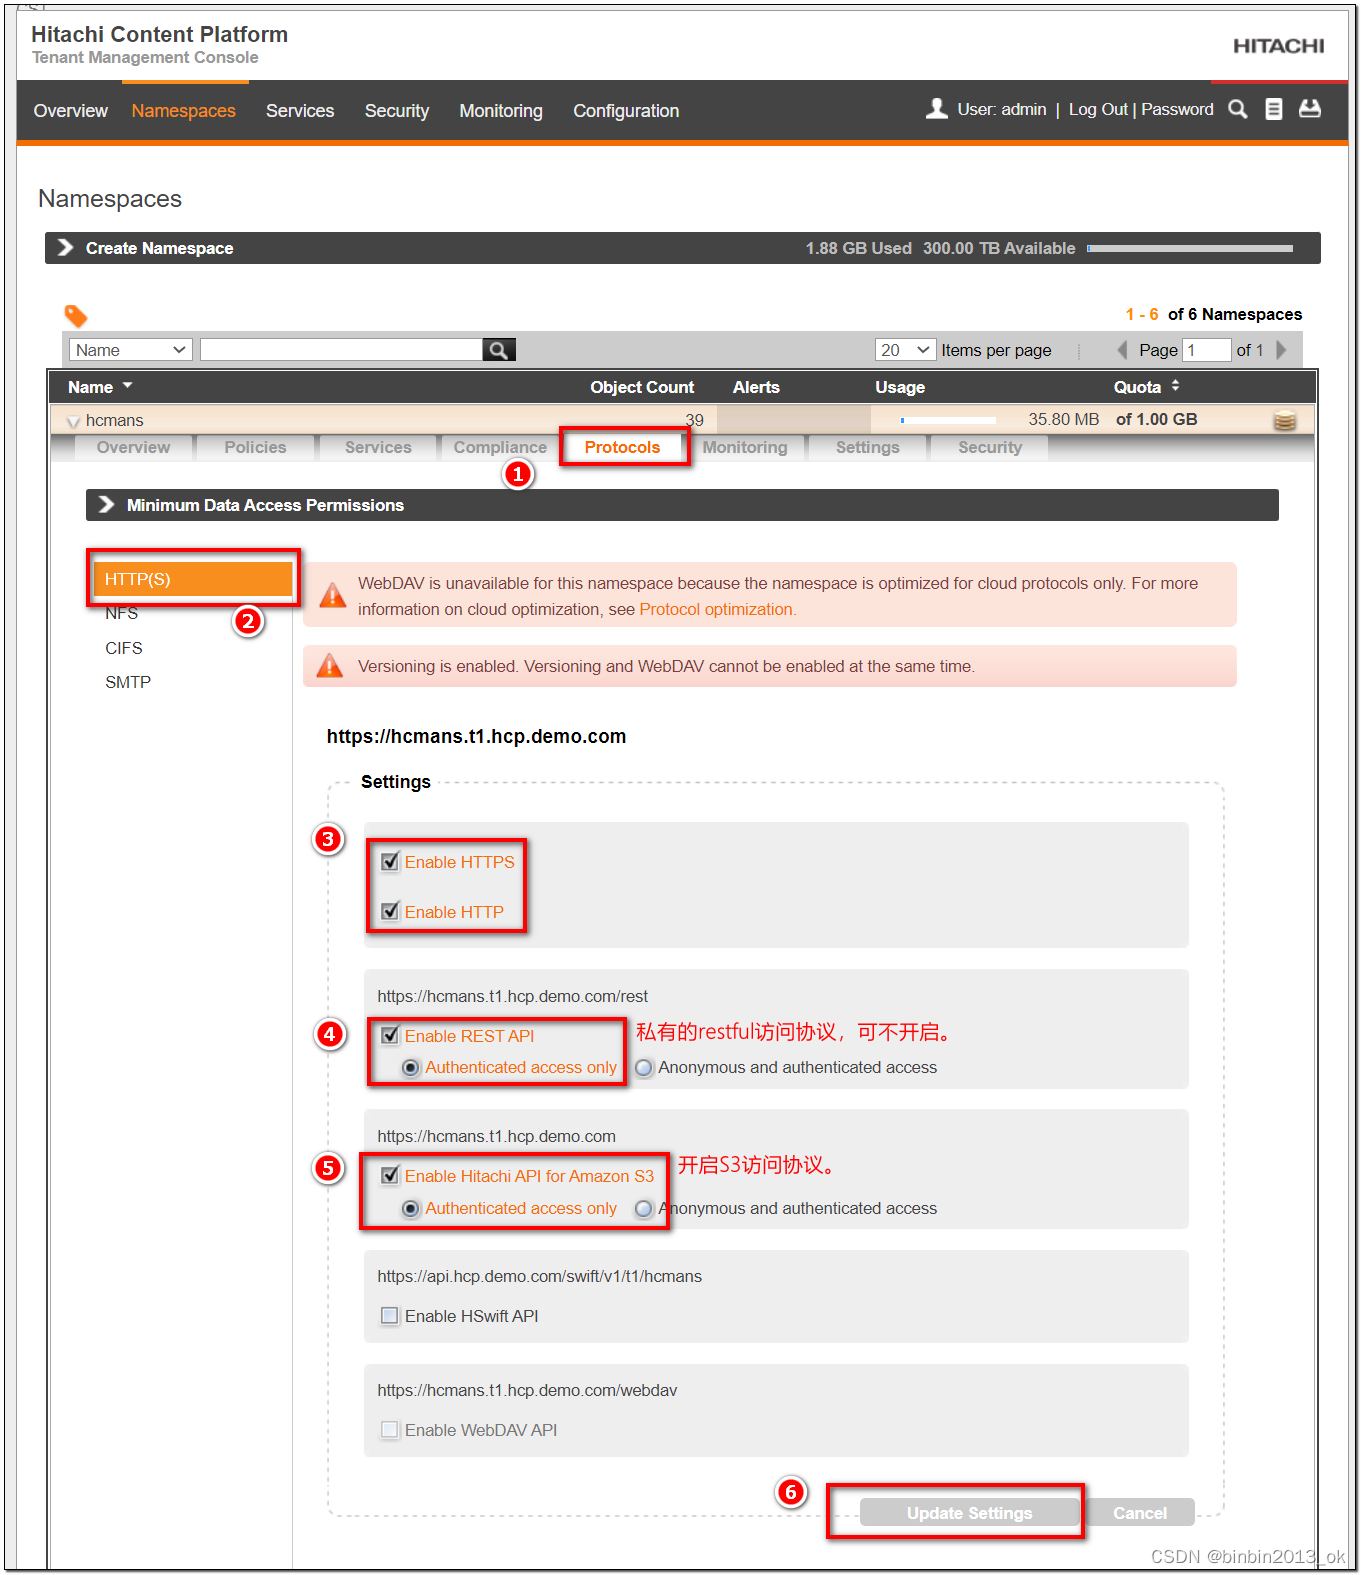Click the hcmans stacked disks icon
1361x1575 pixels.
click(x=1285, y=420)
